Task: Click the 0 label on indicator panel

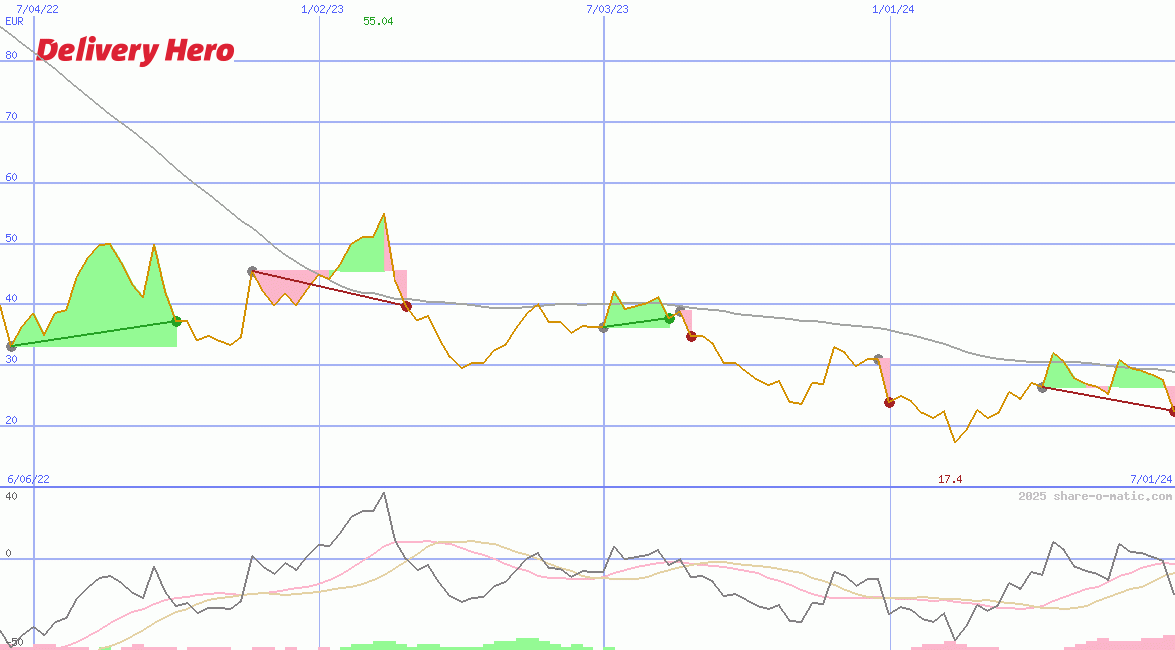Action: pos(9,553)
